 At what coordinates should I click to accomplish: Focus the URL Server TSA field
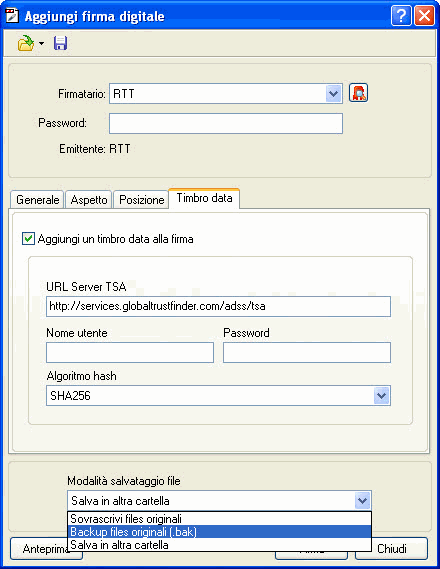[218, 306]
